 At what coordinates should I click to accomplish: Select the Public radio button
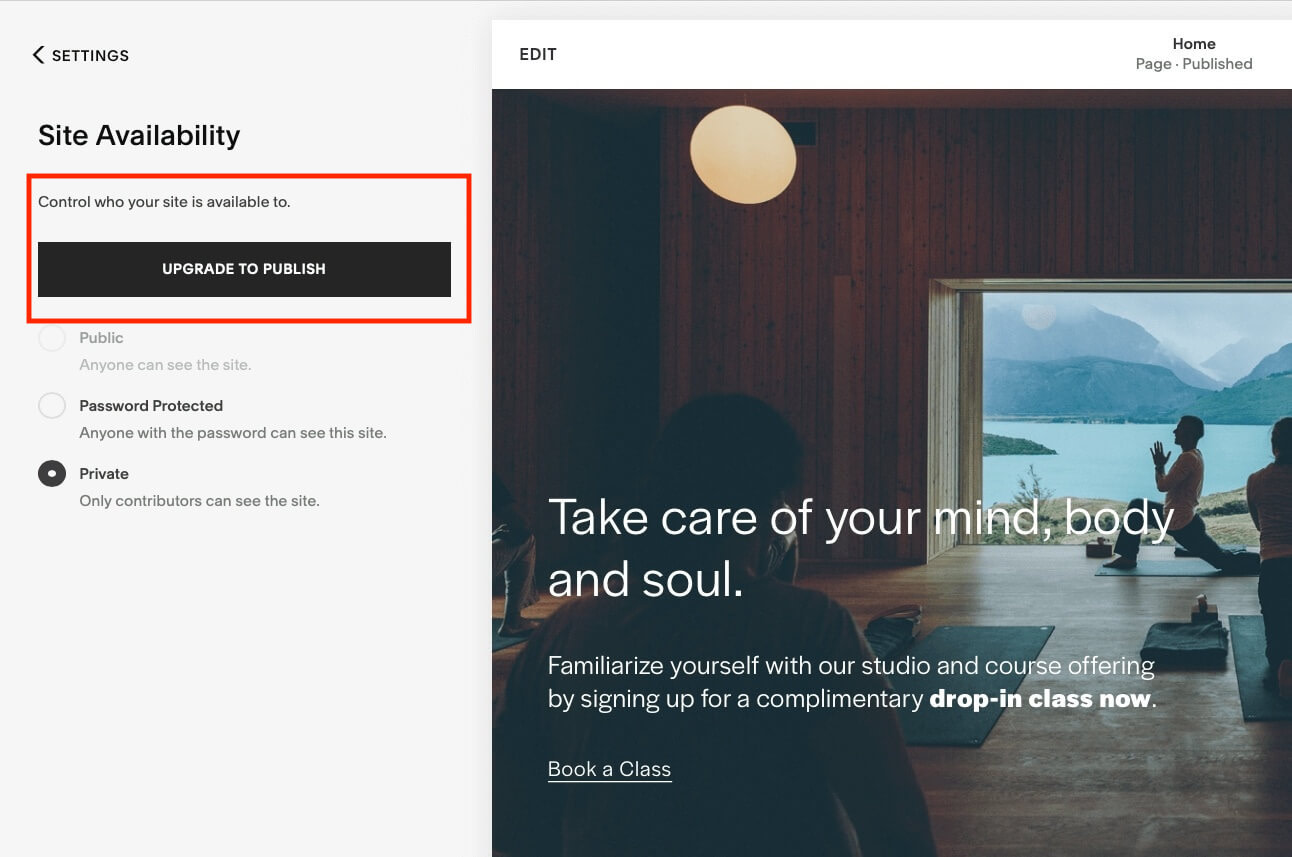tap(52, 338)
